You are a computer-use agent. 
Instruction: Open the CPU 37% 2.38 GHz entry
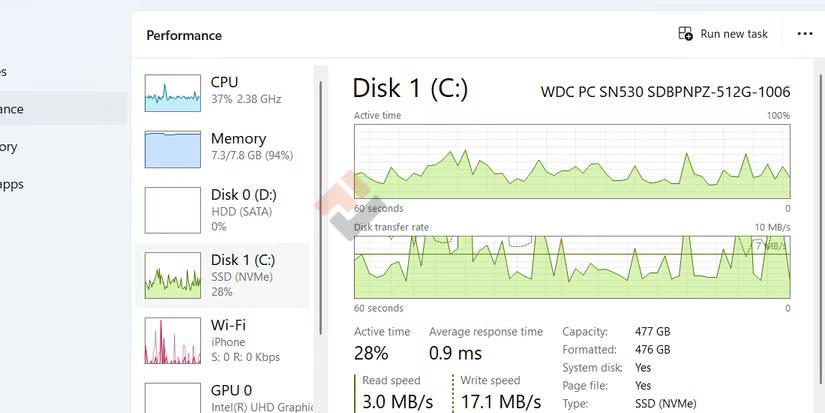246,90
